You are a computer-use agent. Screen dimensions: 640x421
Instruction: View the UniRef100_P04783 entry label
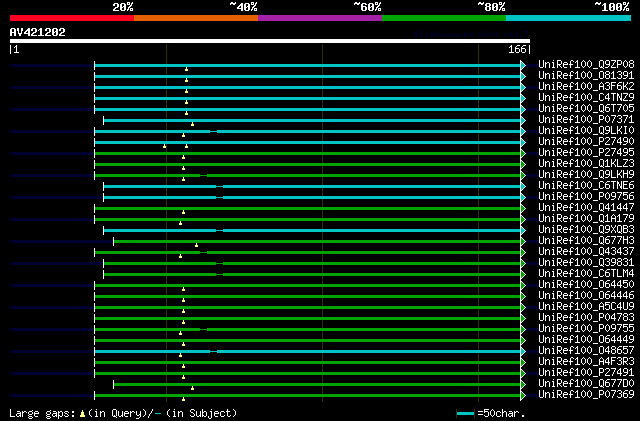586,318
